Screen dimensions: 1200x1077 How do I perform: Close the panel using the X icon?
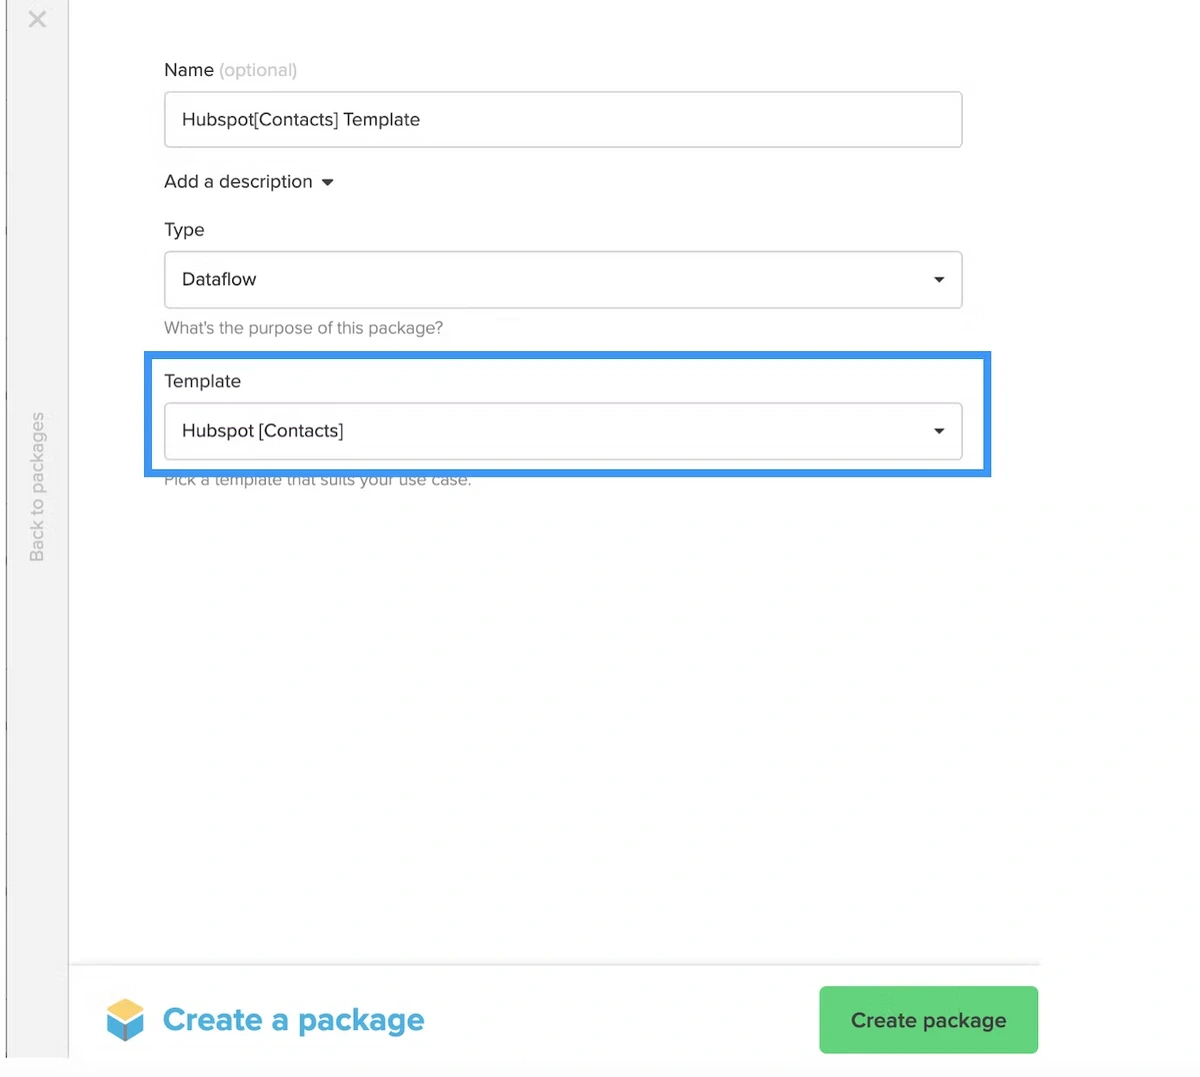pos(37,19)
